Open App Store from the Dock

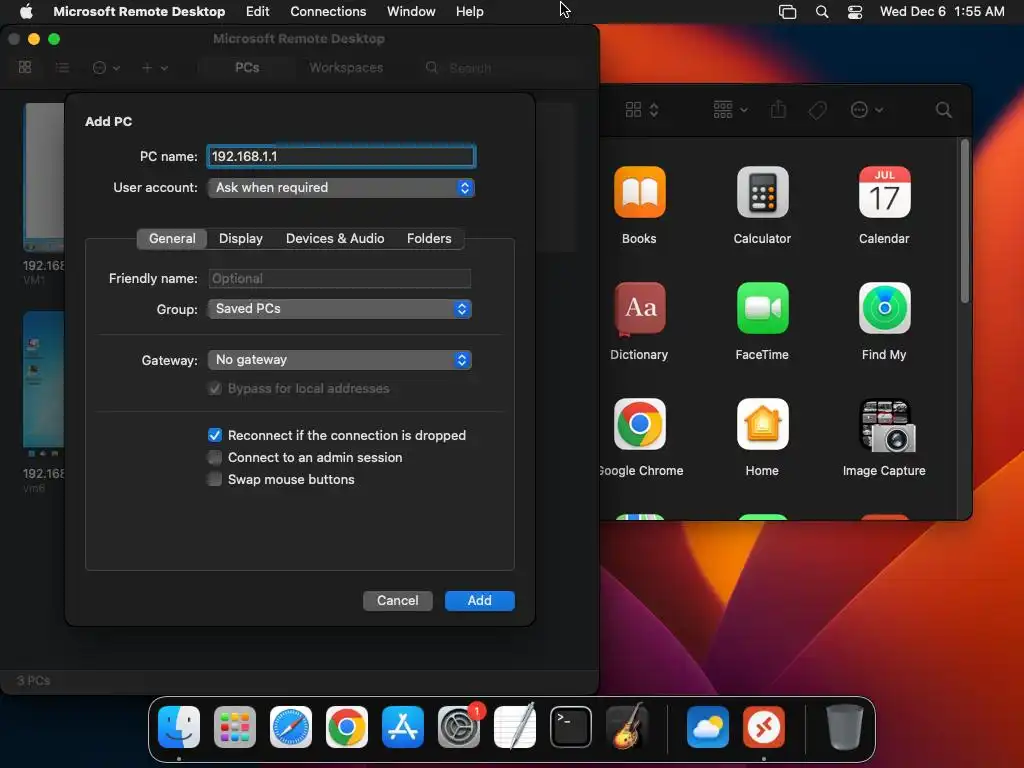pos(403,726)
